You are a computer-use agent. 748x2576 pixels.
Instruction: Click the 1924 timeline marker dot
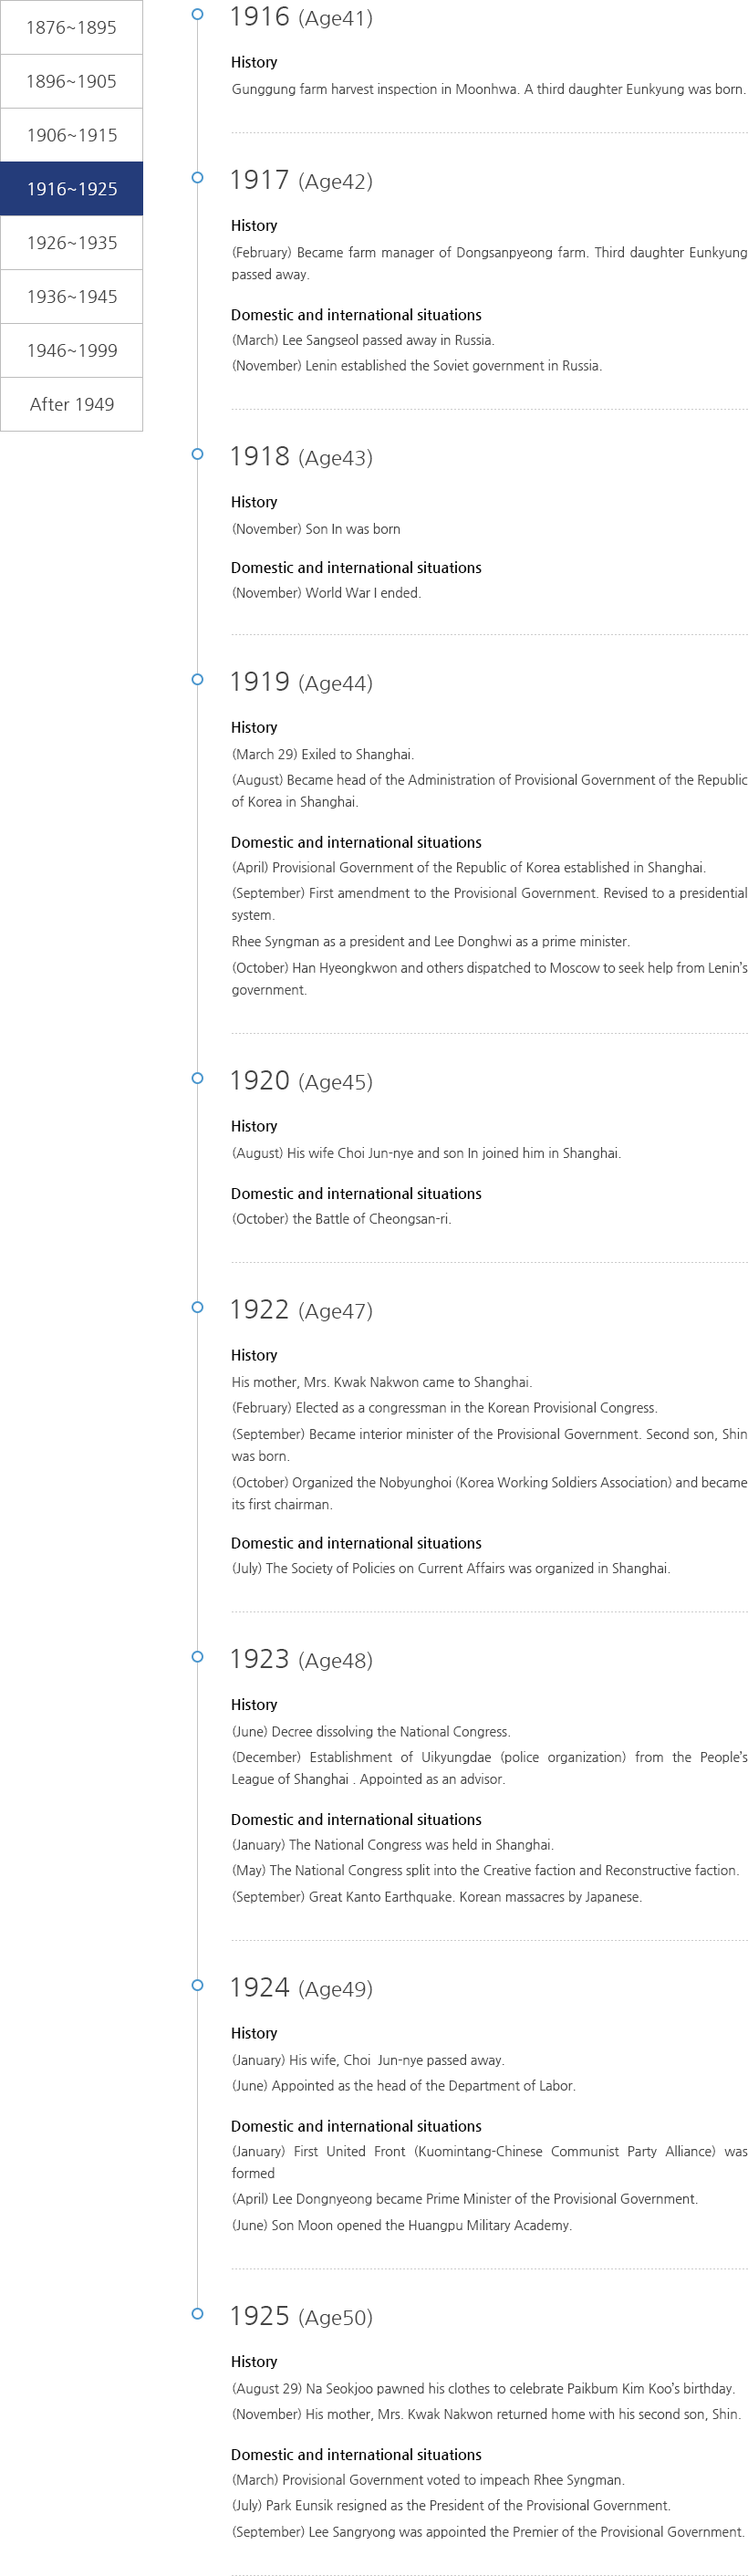[197, 1985]
